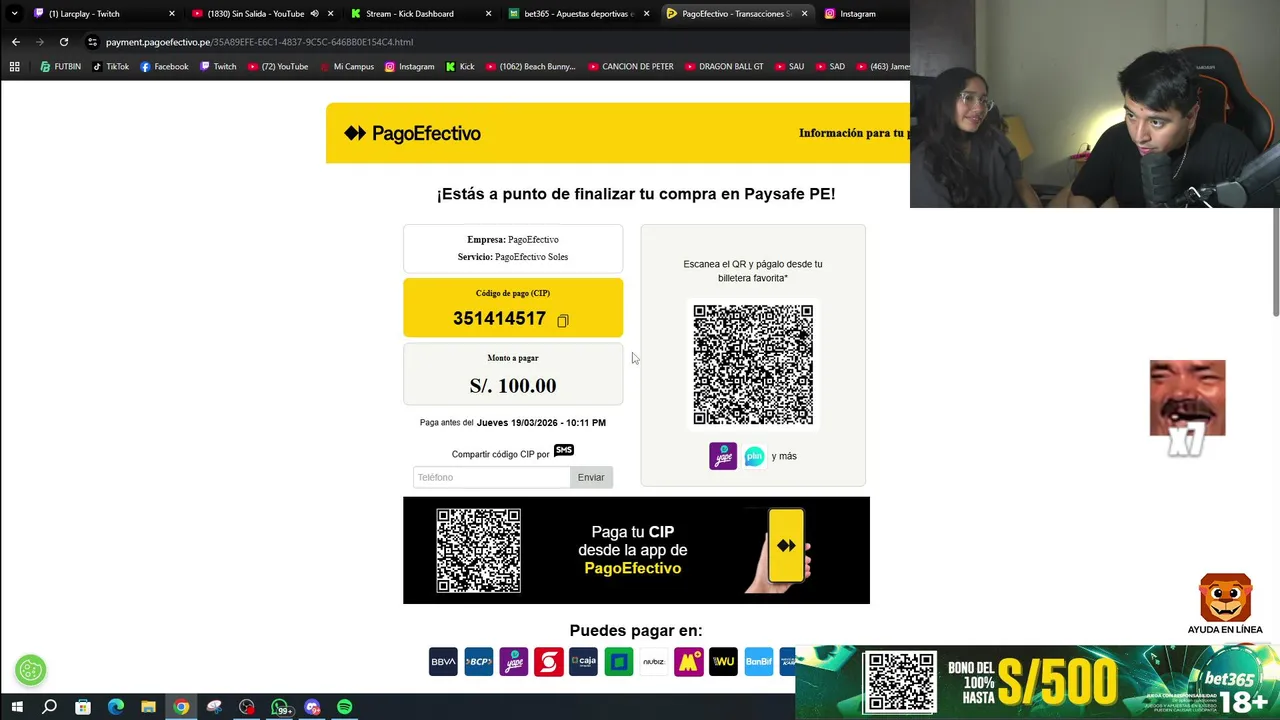Click the BBVA bank logo
Image resolution: width=1280 pixels, height=720 pixels.
443,662
